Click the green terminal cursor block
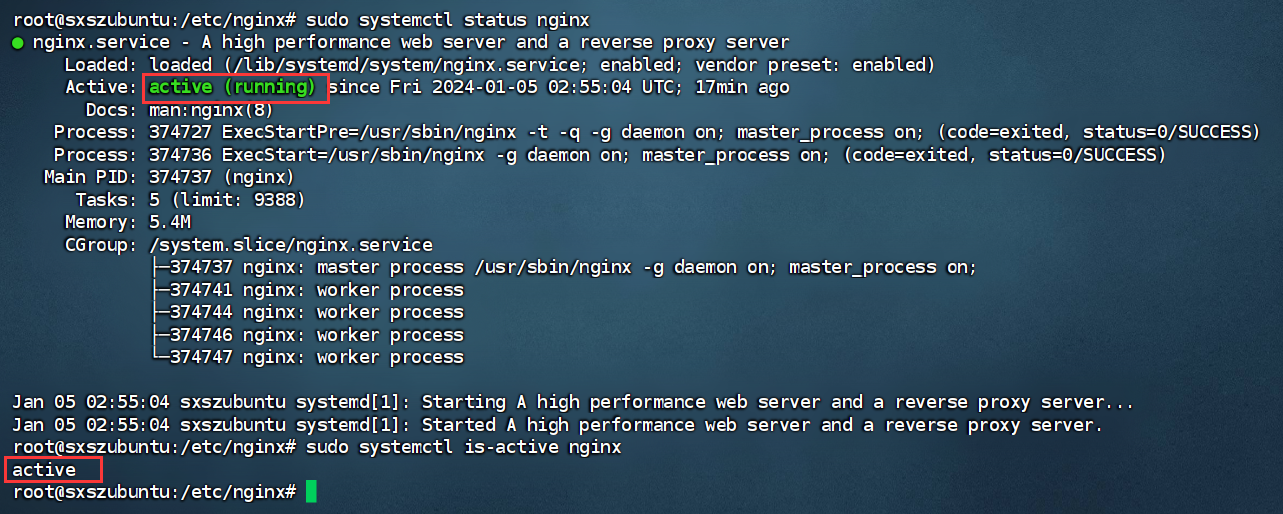1283x514 pixels. [311, 492]
